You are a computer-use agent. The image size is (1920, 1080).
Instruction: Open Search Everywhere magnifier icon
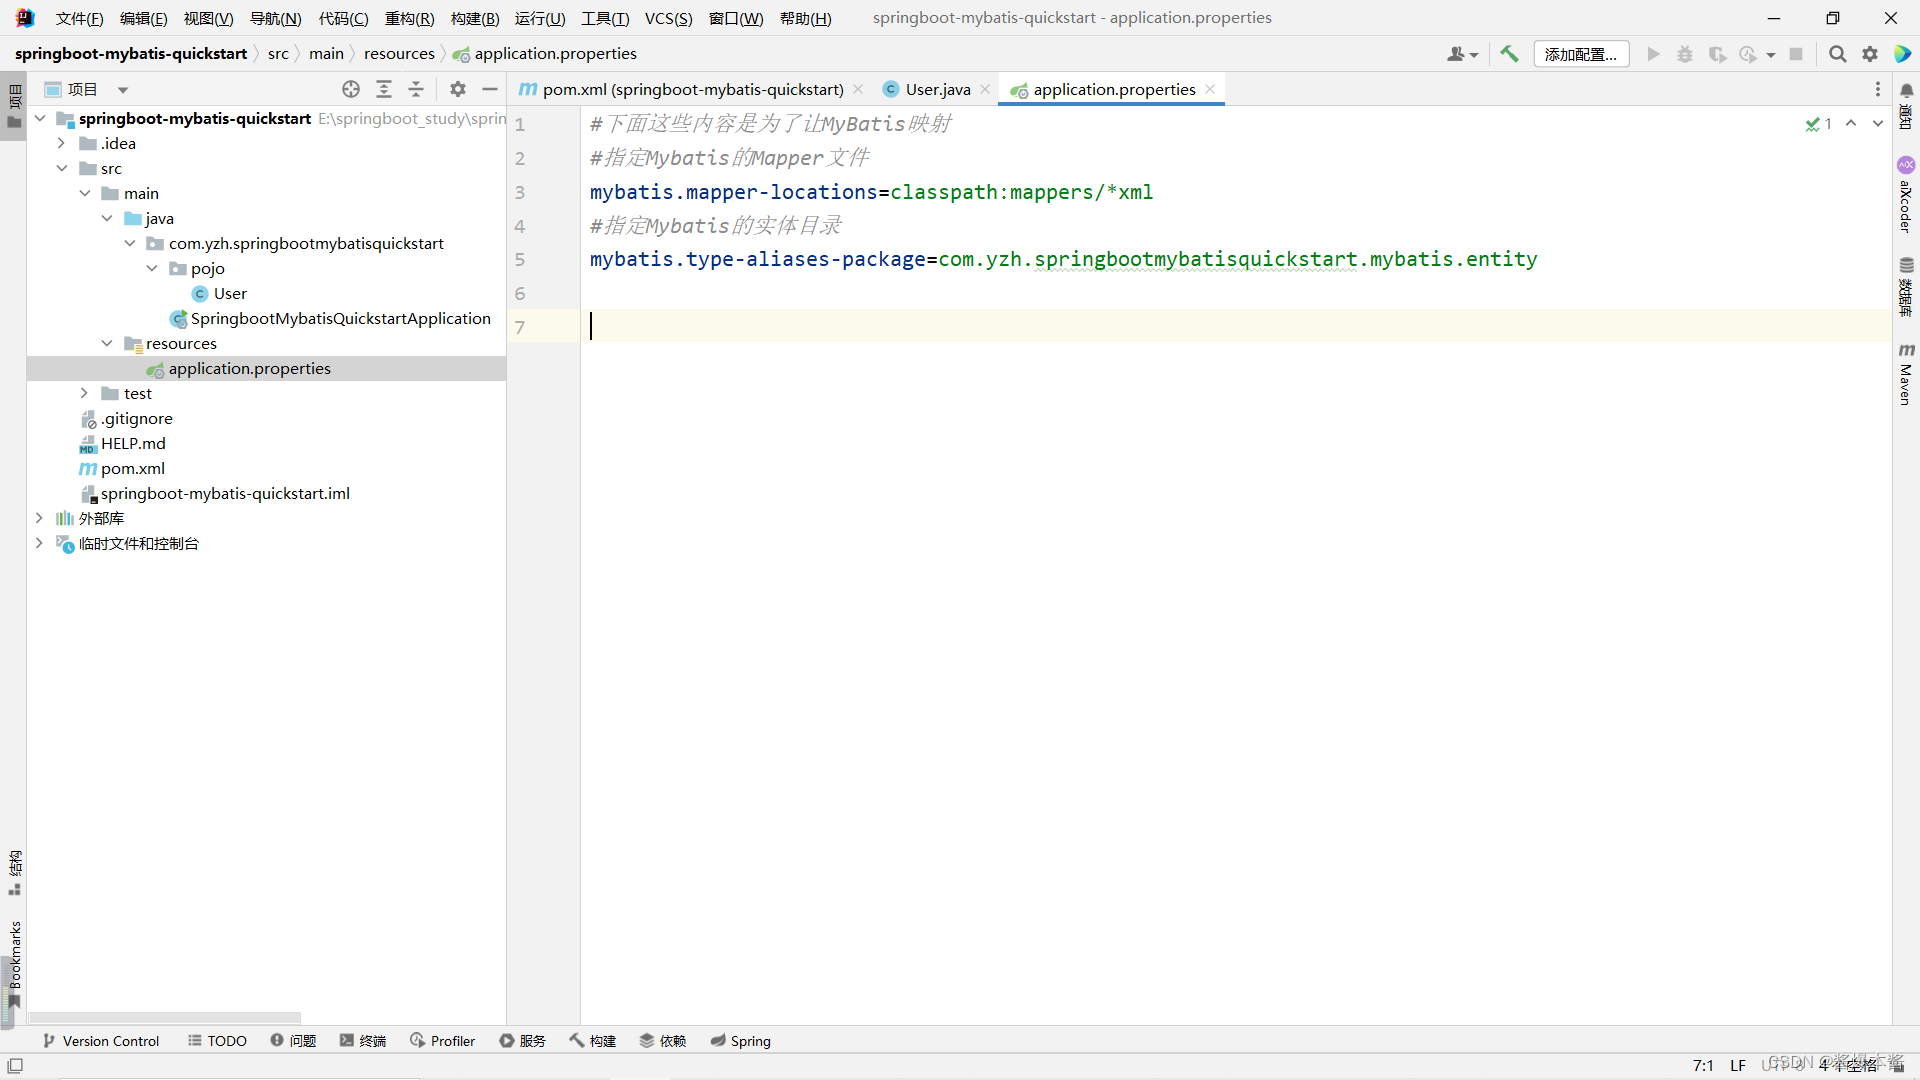tap(1837, 54)
